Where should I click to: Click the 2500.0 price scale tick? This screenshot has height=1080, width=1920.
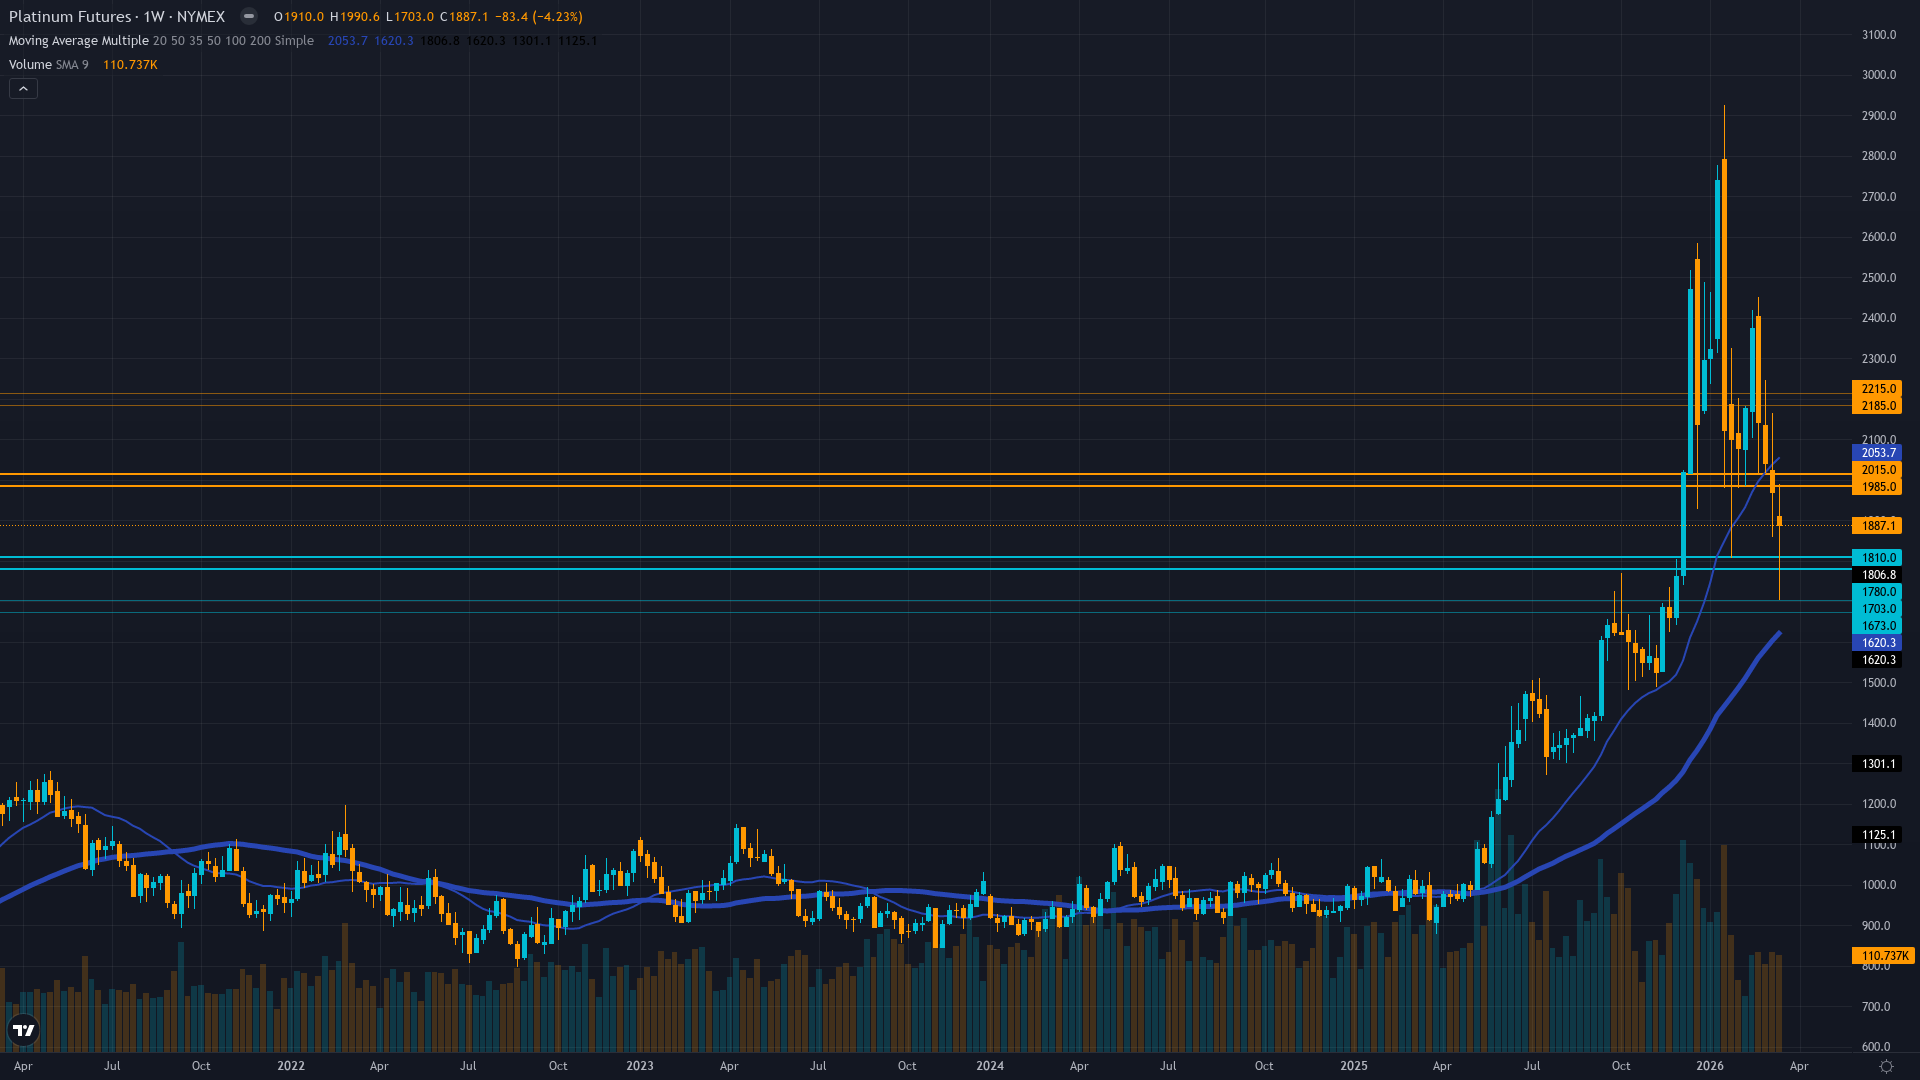[x=1878, y=278]
